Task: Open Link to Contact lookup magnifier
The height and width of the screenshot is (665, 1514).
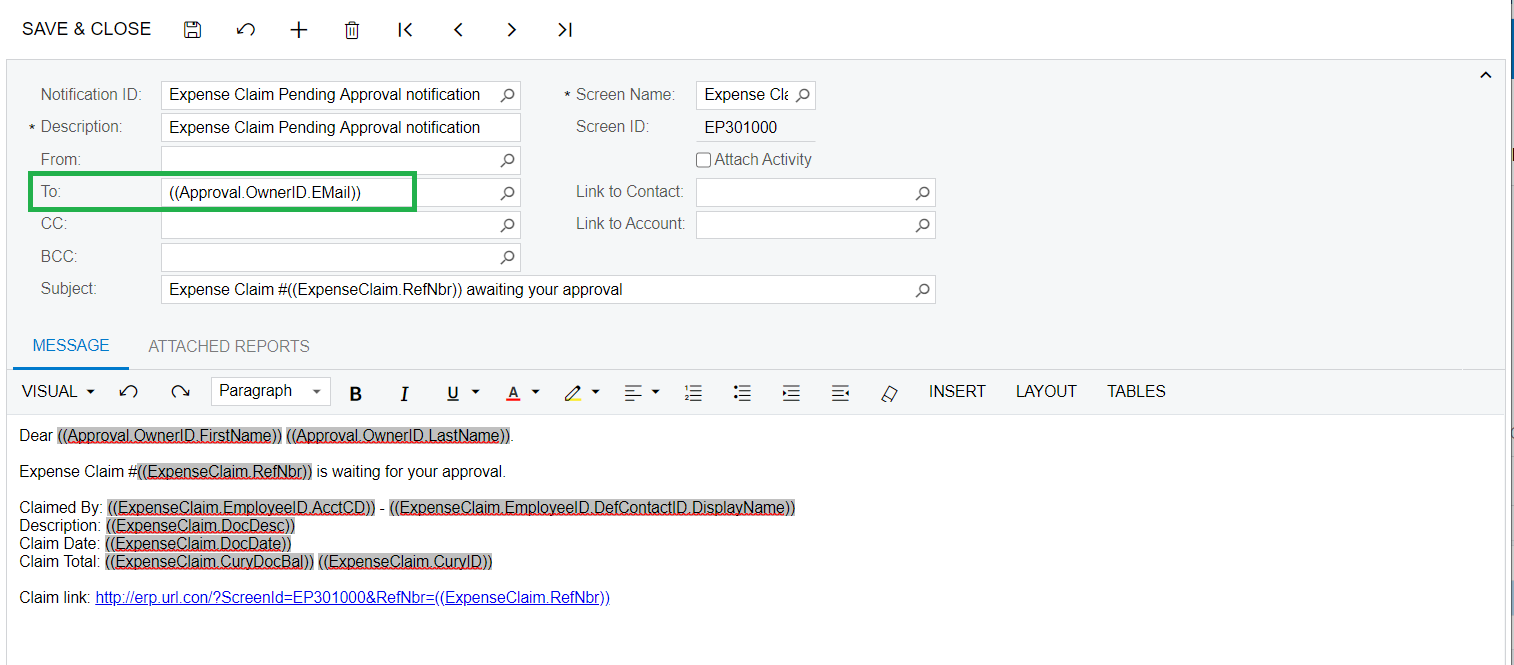Action: click(923, 192)
